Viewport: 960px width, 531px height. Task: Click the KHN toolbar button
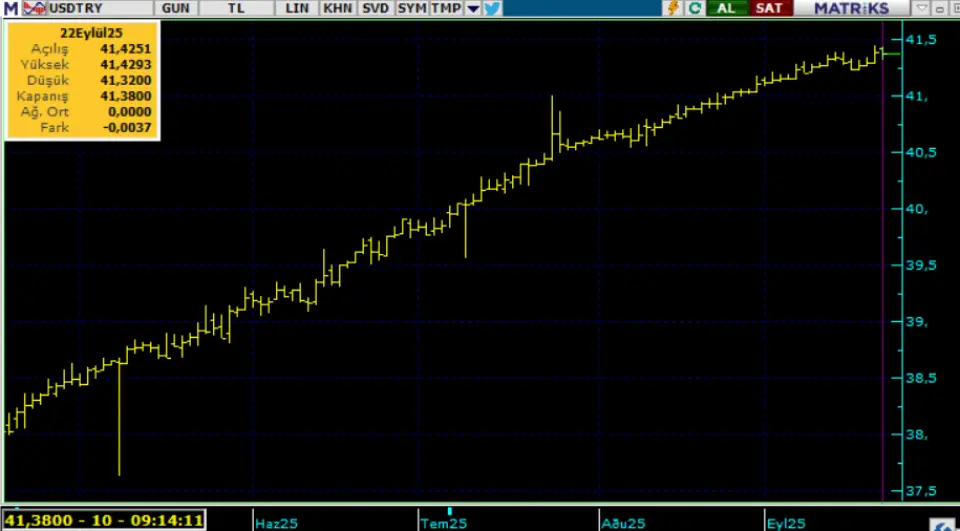click(x=338, y=9)
